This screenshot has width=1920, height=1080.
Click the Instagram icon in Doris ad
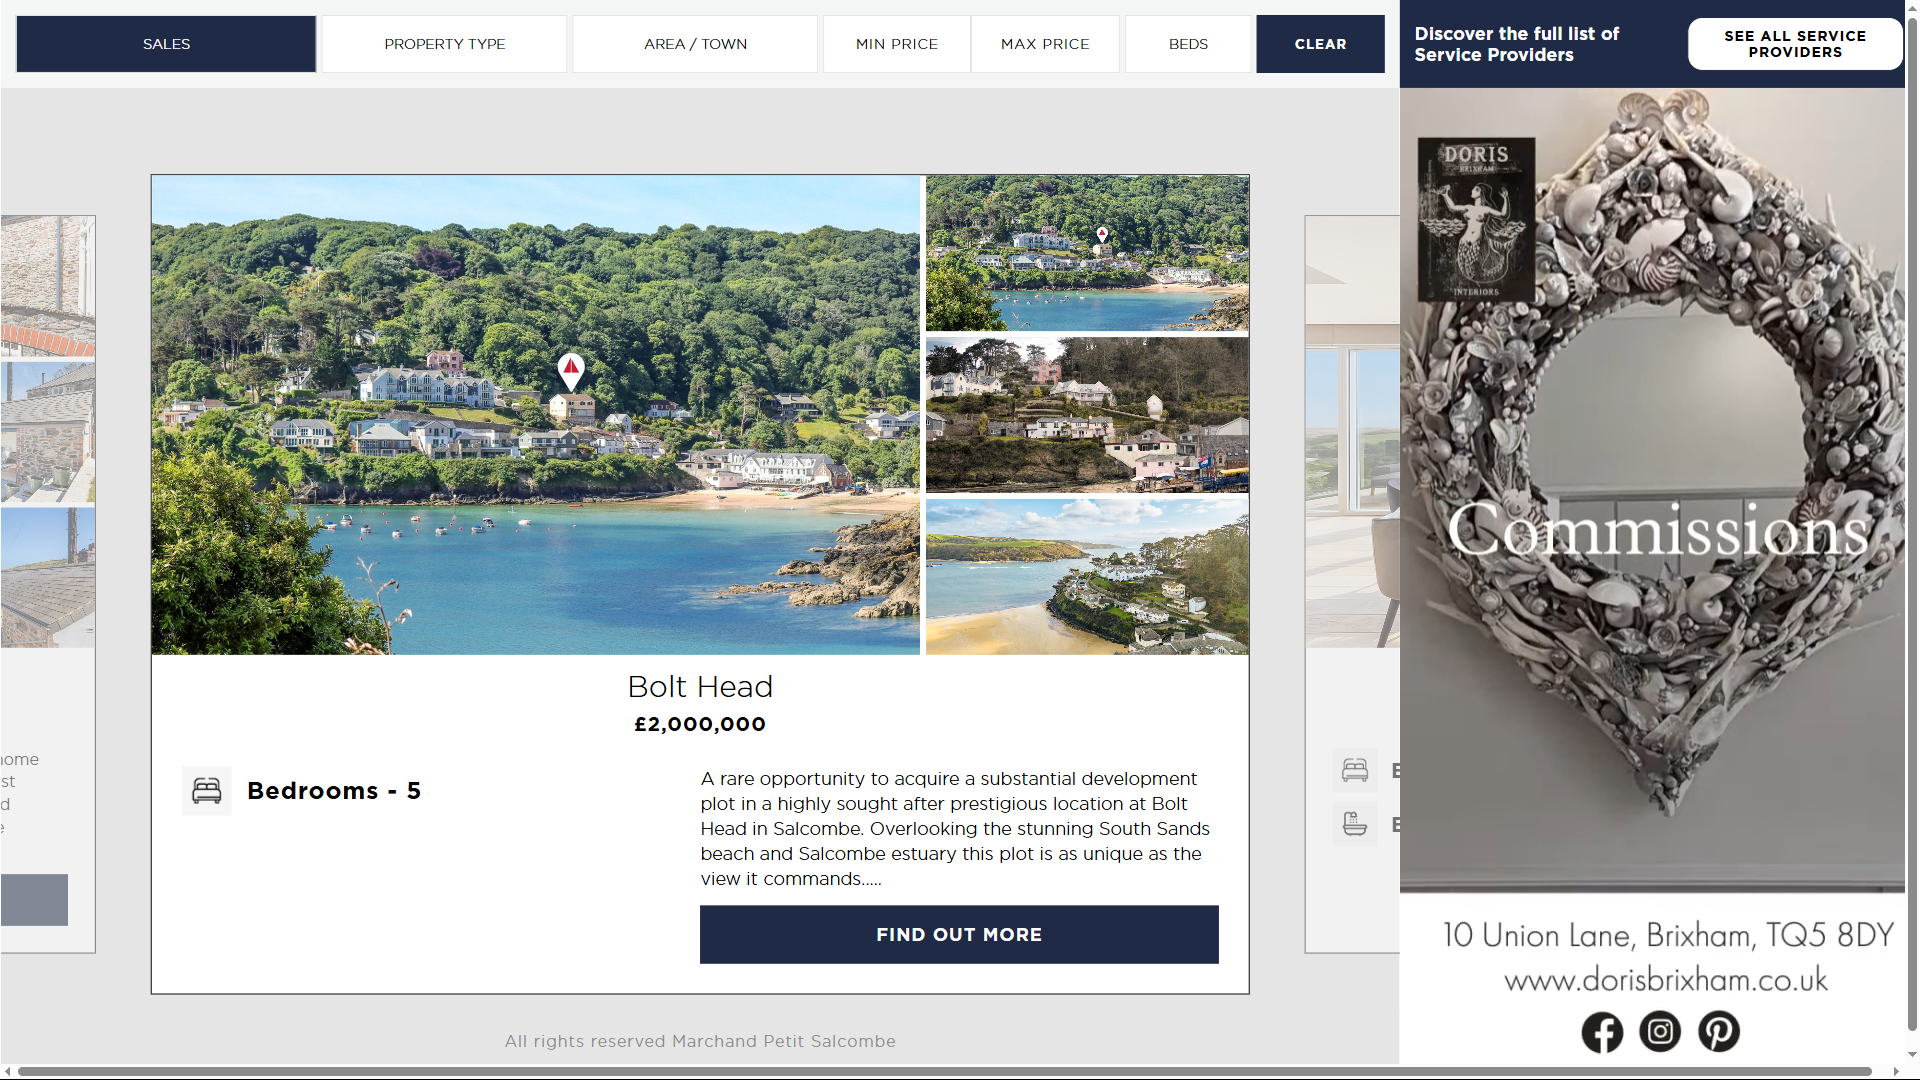[x=1660, y=1032]
